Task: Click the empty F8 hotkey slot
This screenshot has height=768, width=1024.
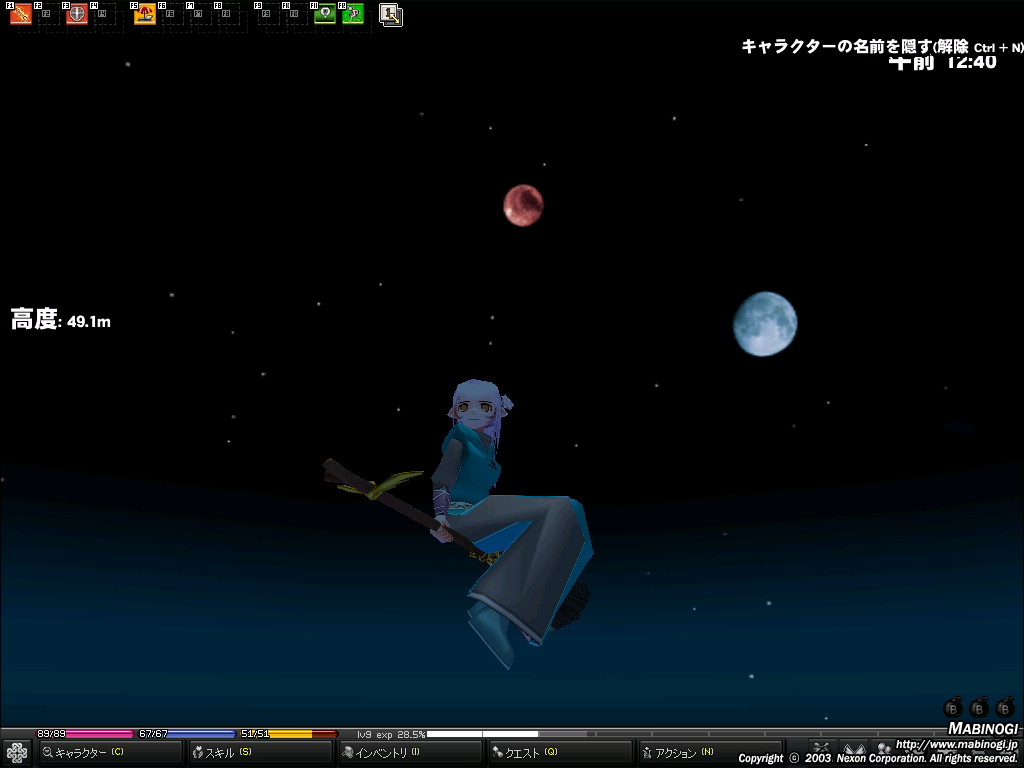Action: click(x=229, y=14)
